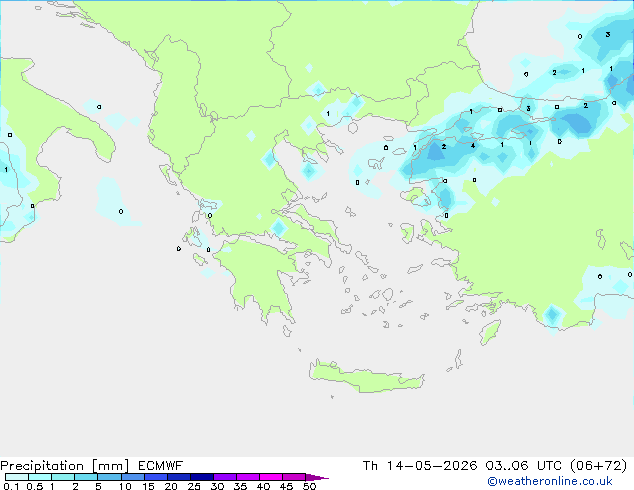
Task: Select the (06+72) forecast offset text
Action: (598, 466)
